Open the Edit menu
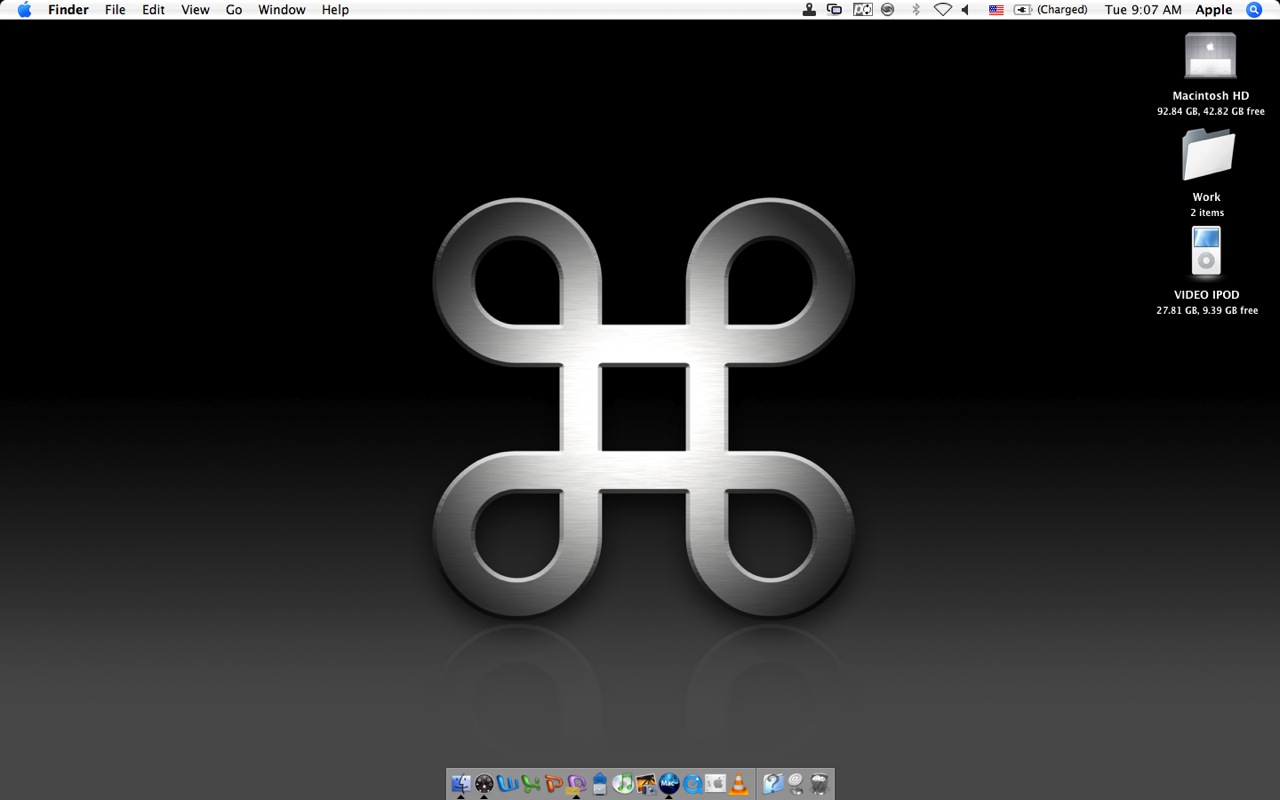The height and width of the screenshot is (800, 1280). click(x=153, y=10)
